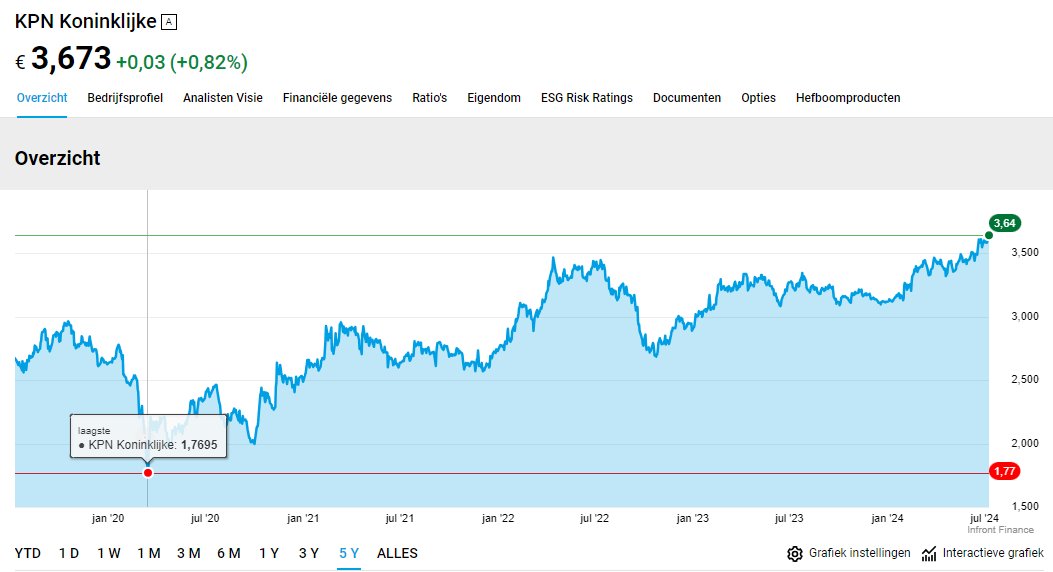The image size is (1053, 572).
Task: View the ESG Risk Ratings tab
Action: (587, 98)
